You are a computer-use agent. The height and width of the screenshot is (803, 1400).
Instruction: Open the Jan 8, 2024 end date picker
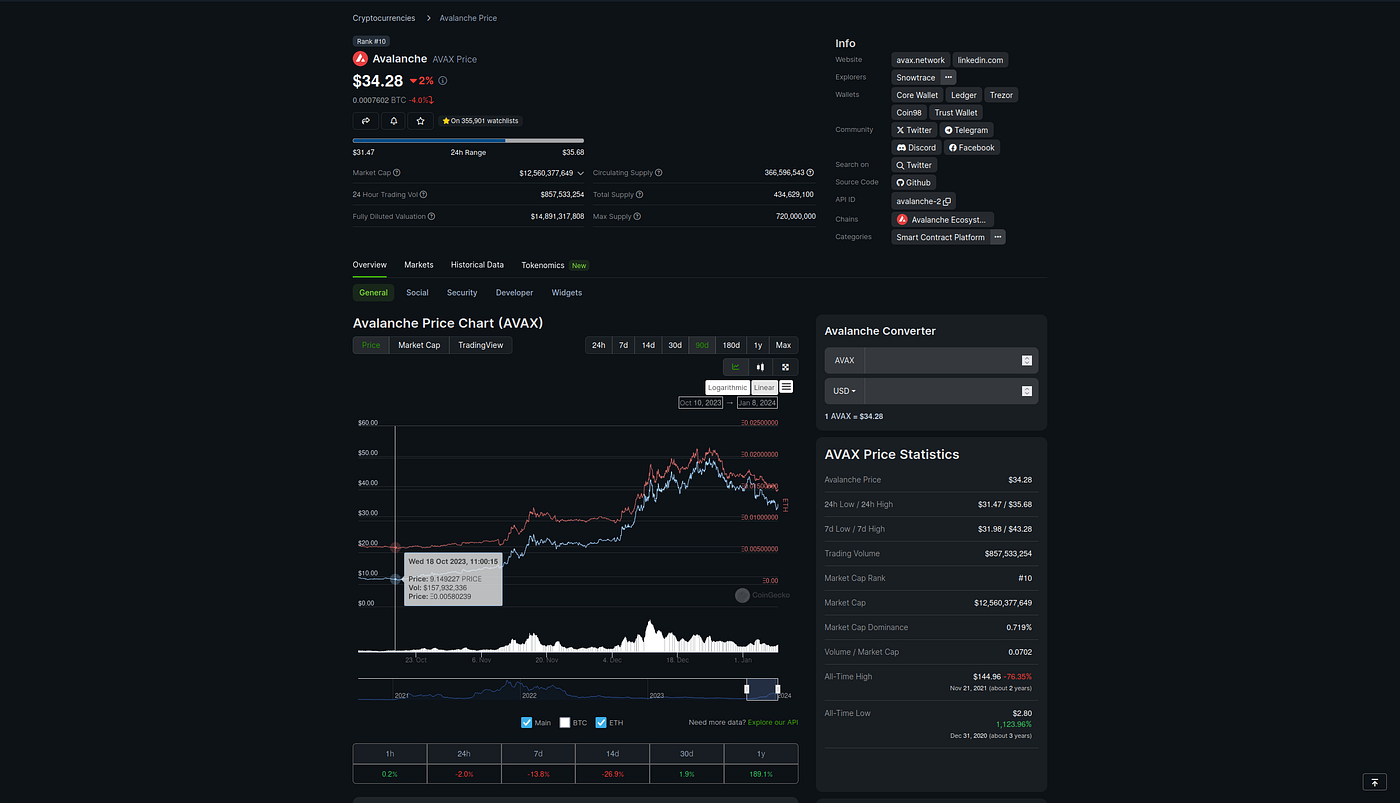tap(757, 403)
